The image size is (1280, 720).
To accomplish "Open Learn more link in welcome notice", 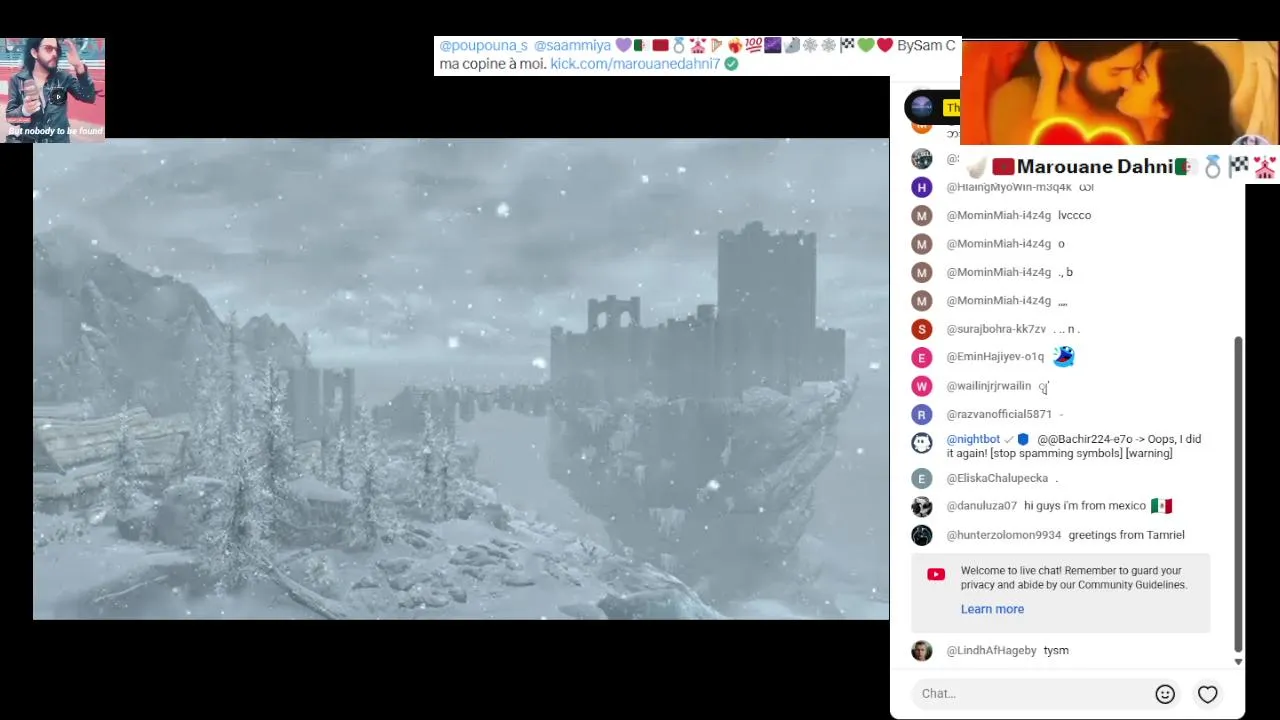I will (992, 609).
